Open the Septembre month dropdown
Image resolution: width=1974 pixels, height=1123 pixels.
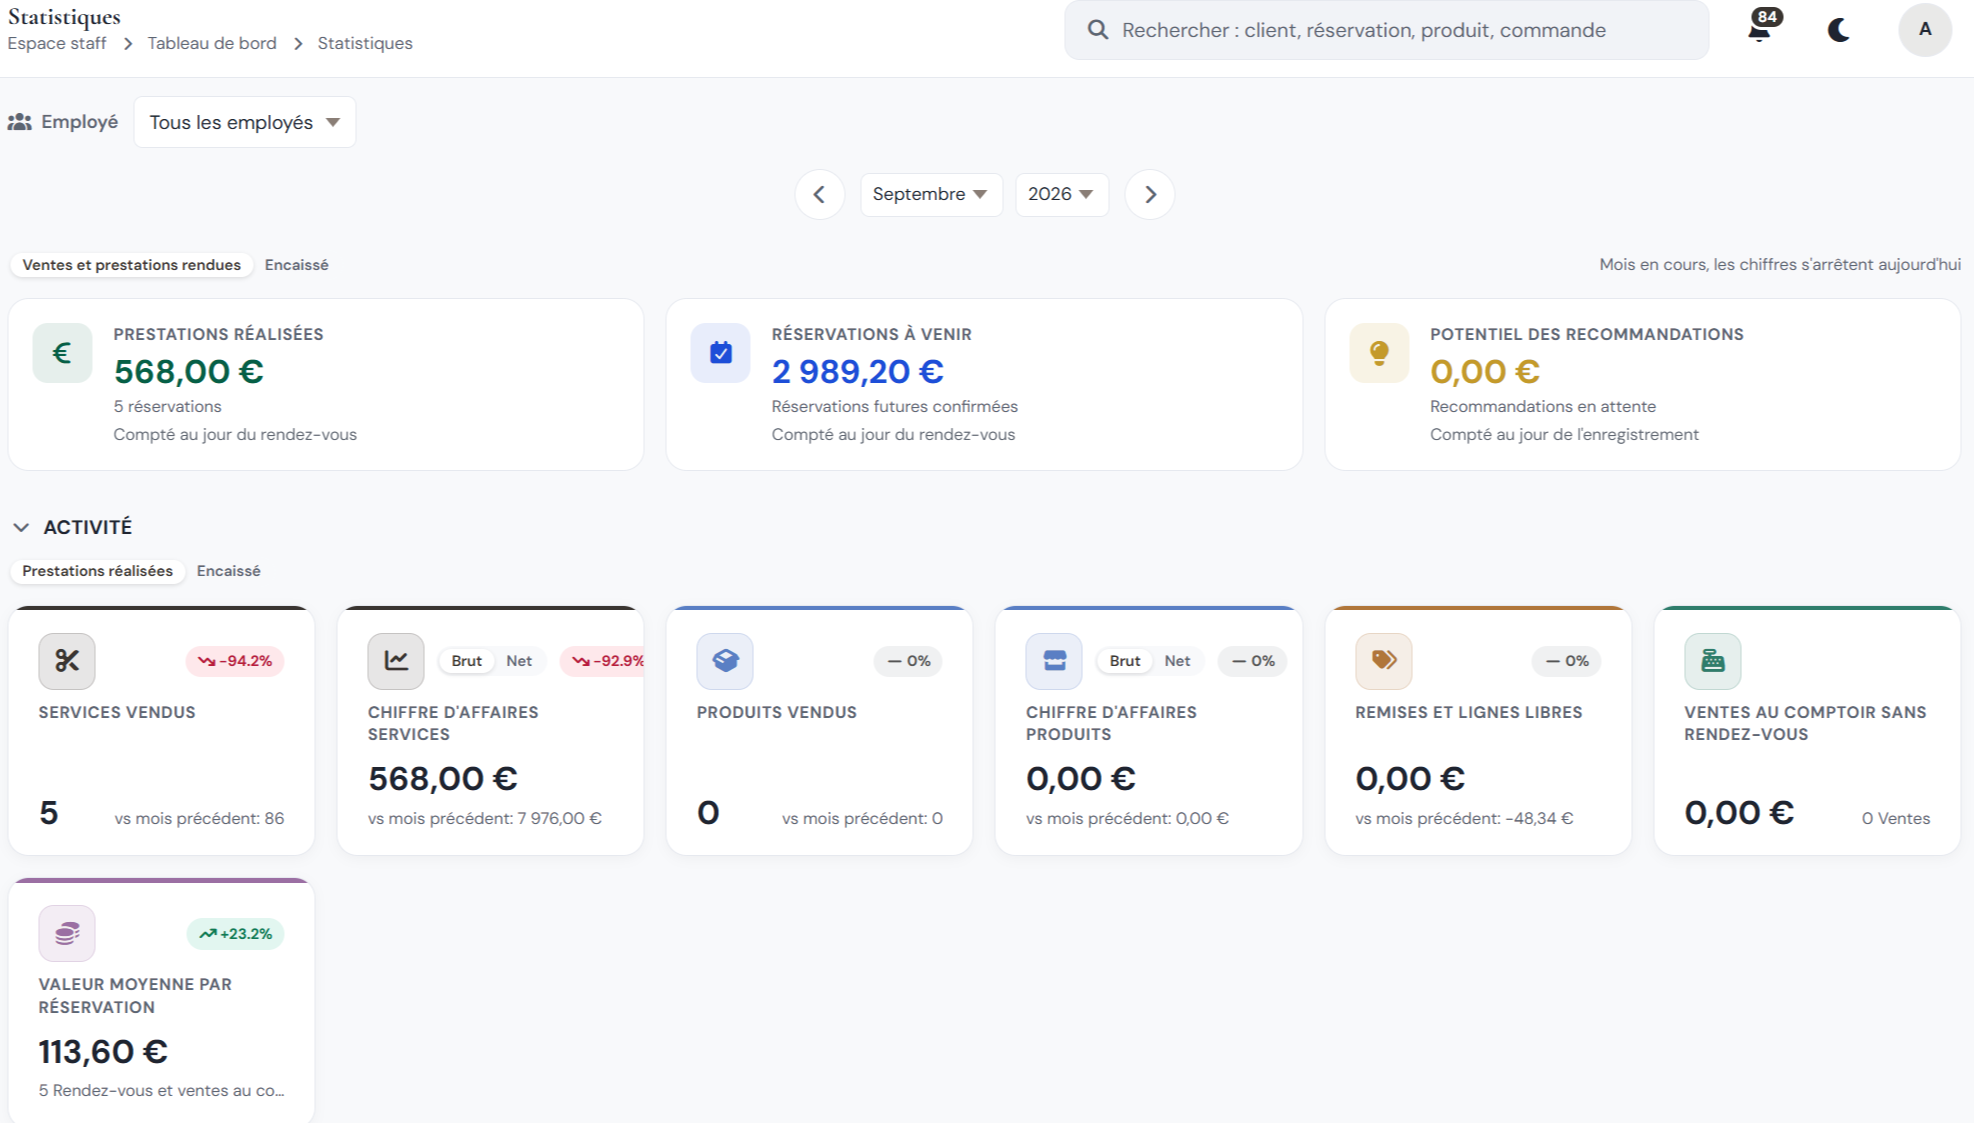[x=931, y=194]
